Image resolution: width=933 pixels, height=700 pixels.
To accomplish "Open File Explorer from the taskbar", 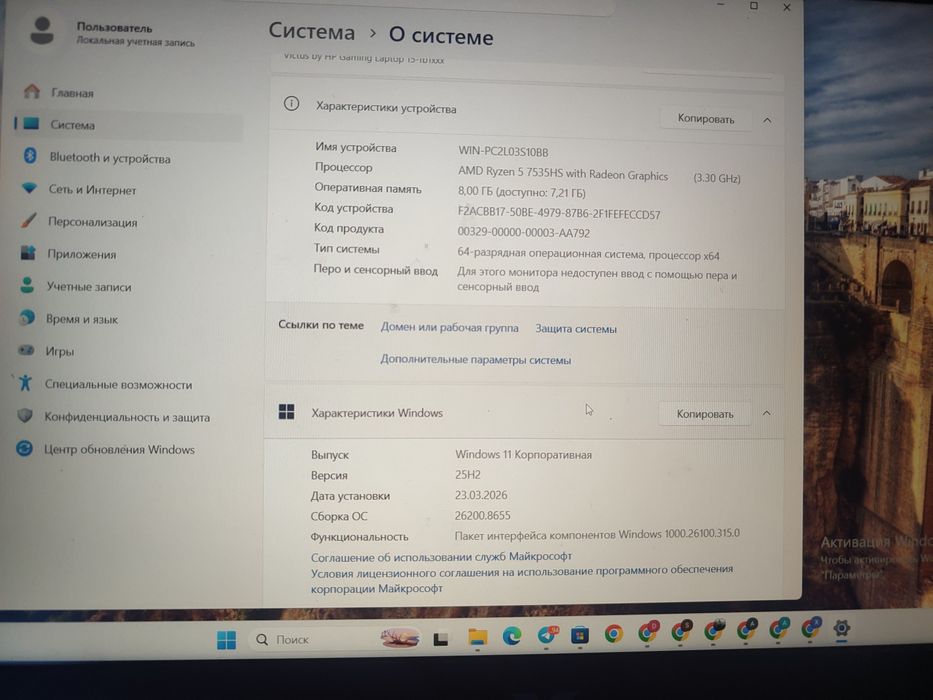I will pyautogui.click(x=477, y=638).
